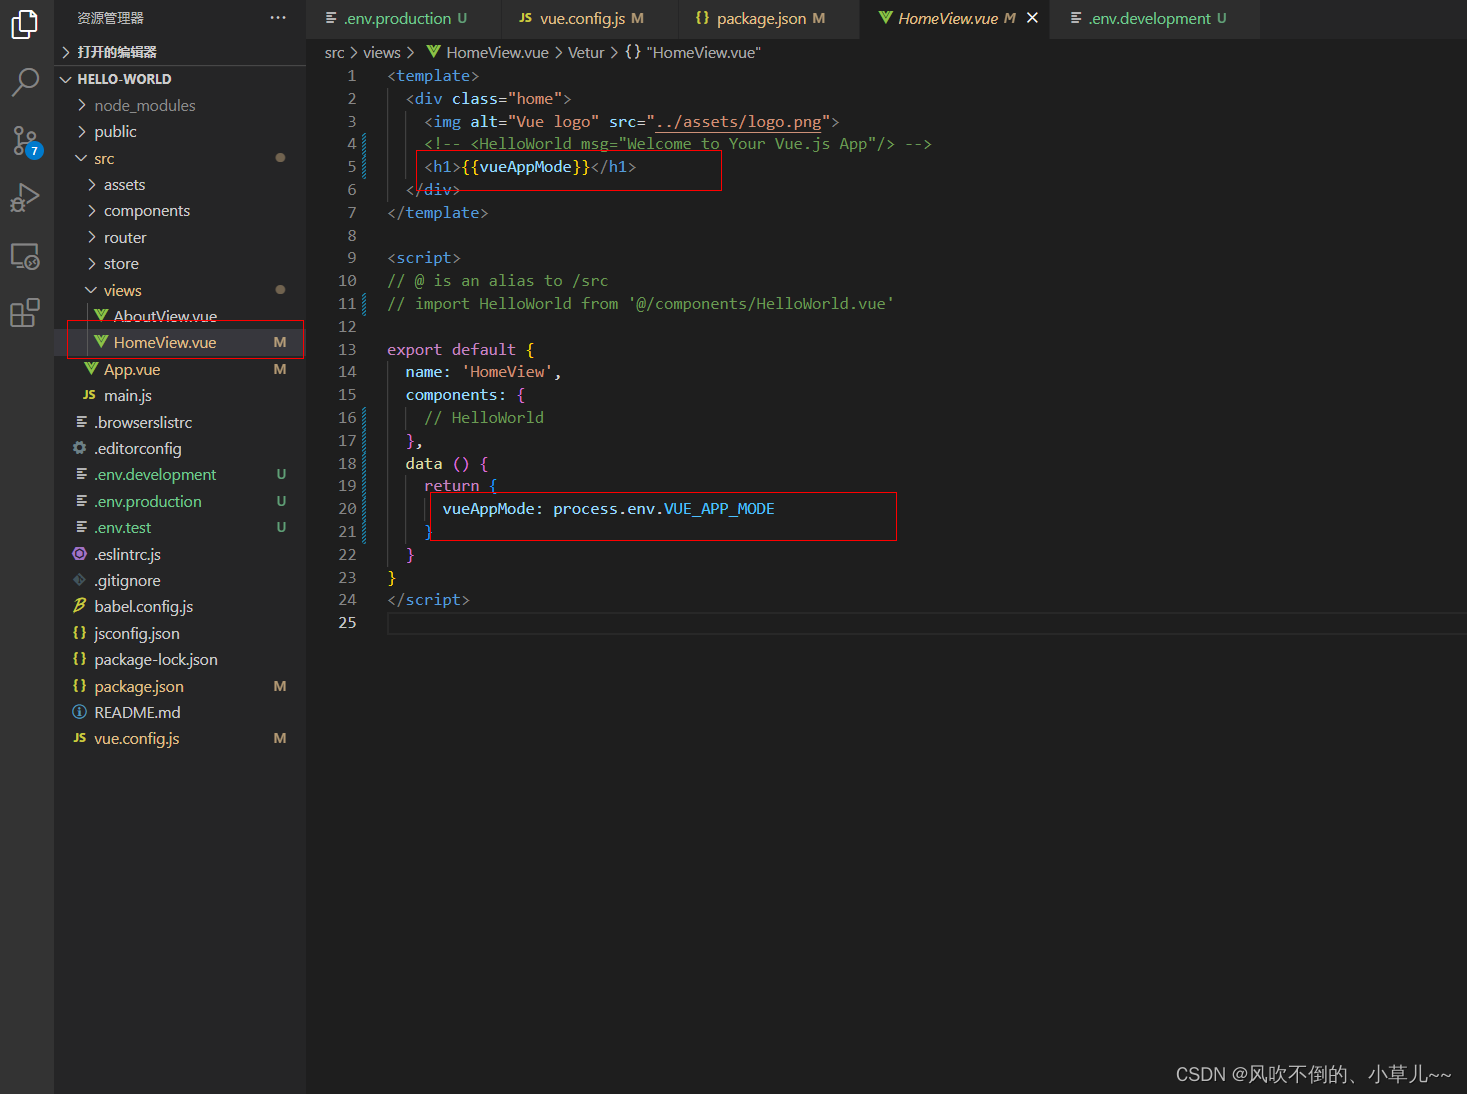1467x1094 pixels.
Task: Open explorer panel more actions ellipsis
Action: click(278, 18)
